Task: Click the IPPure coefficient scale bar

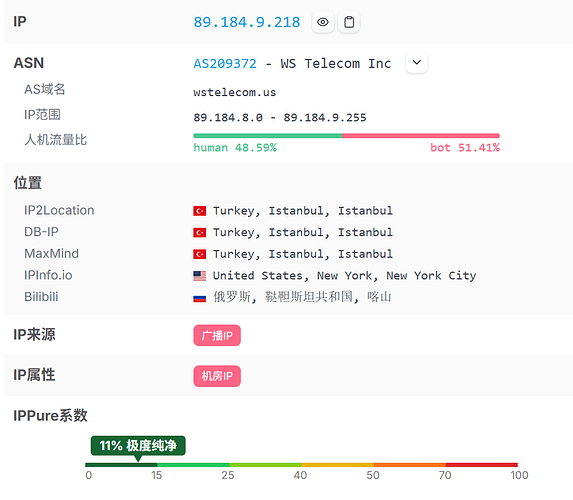Action: tap(301, 465)
